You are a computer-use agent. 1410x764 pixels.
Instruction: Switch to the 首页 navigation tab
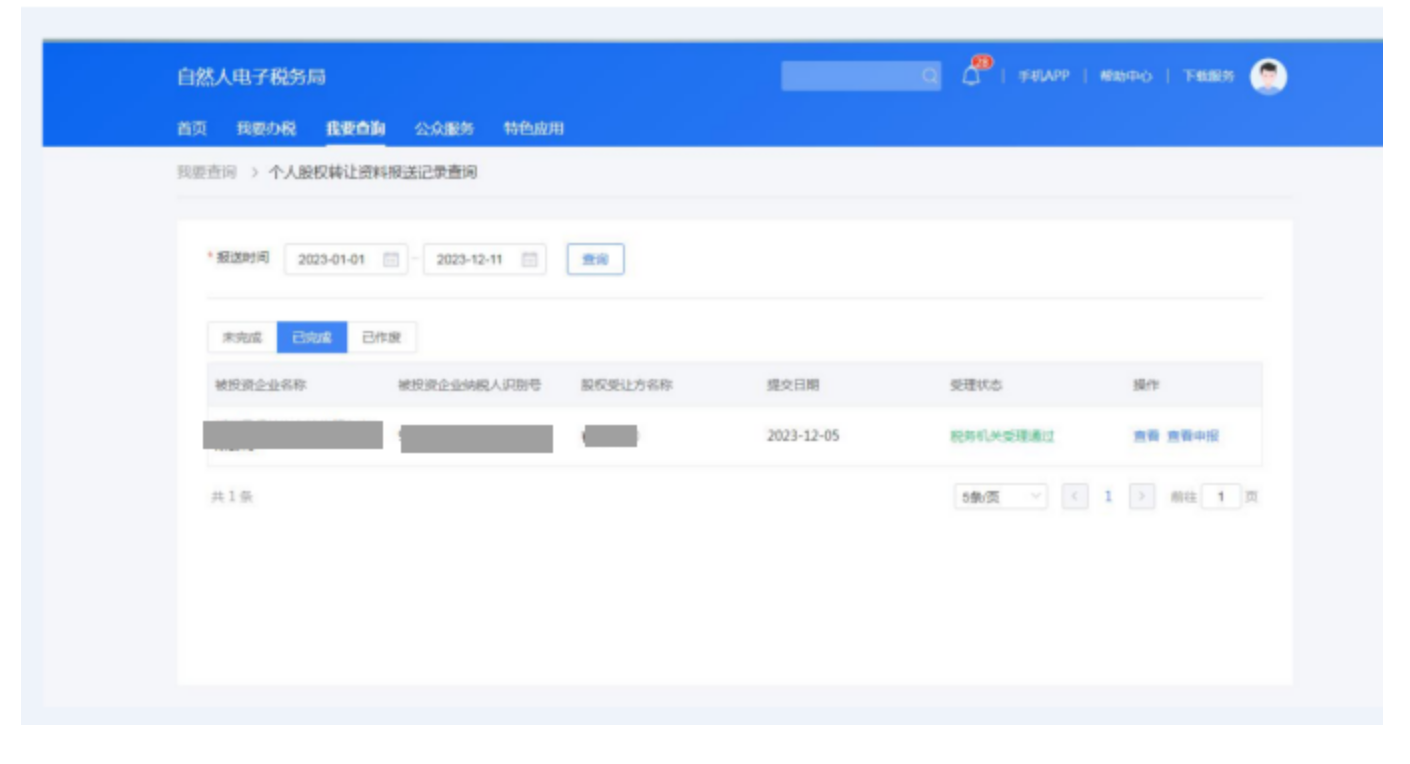click(x=192, y=129)
